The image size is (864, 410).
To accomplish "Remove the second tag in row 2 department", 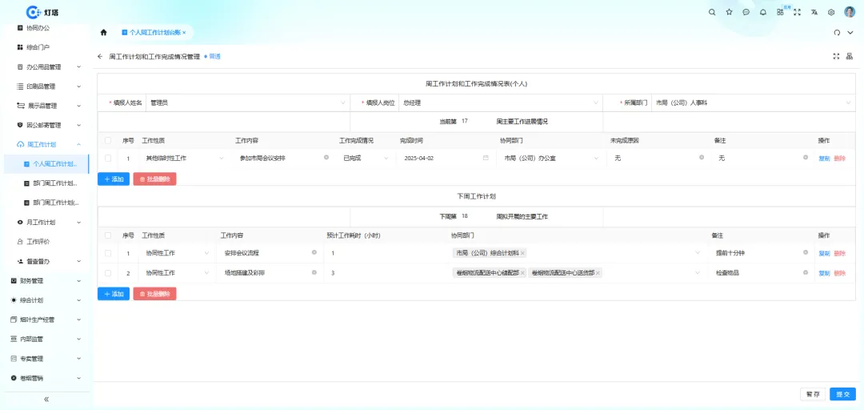I will pos(598,273).
